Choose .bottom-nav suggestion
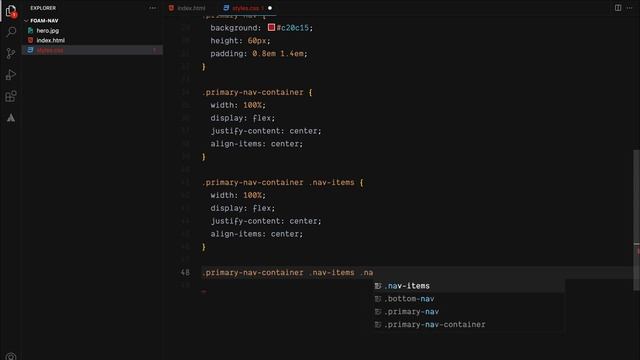The height and width of the screenshot is (360, 640). coord(468,299)
